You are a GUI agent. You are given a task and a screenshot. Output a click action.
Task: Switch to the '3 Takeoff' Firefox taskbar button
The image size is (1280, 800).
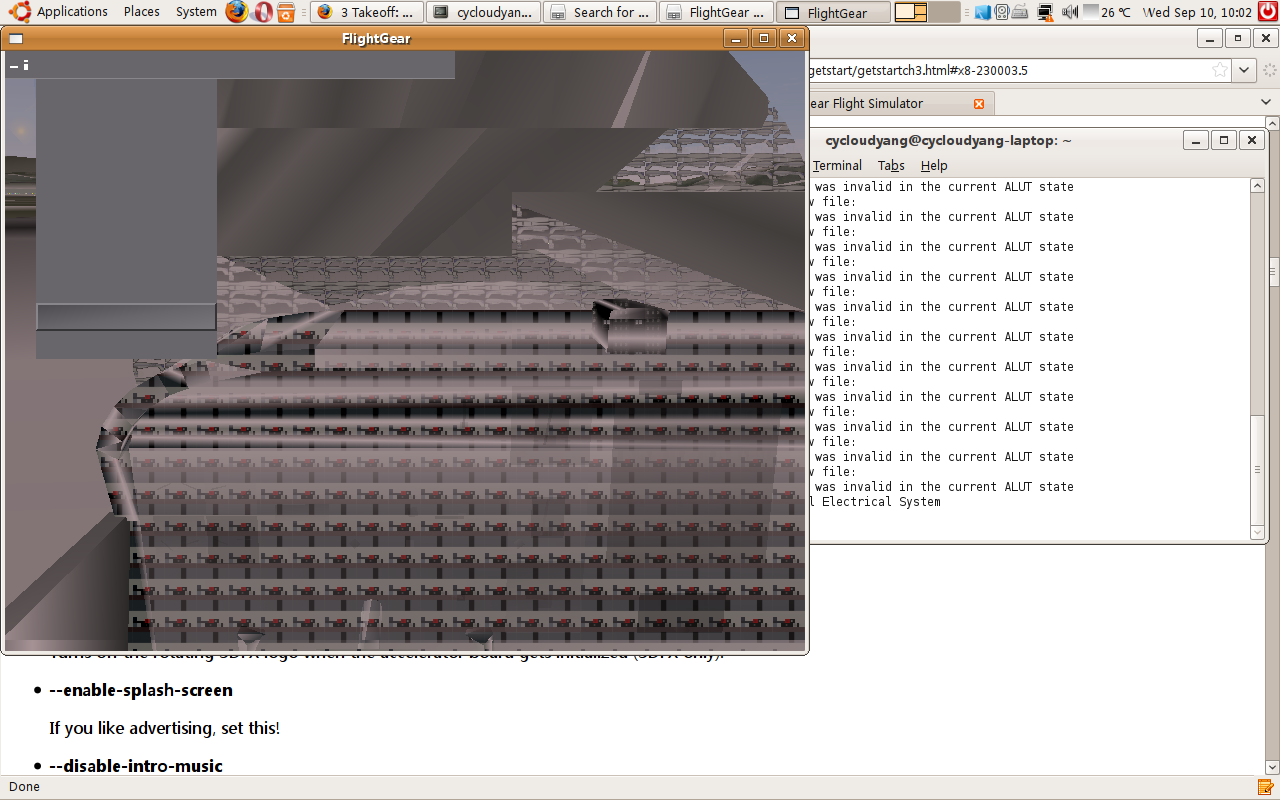click(x=366, y=12)
